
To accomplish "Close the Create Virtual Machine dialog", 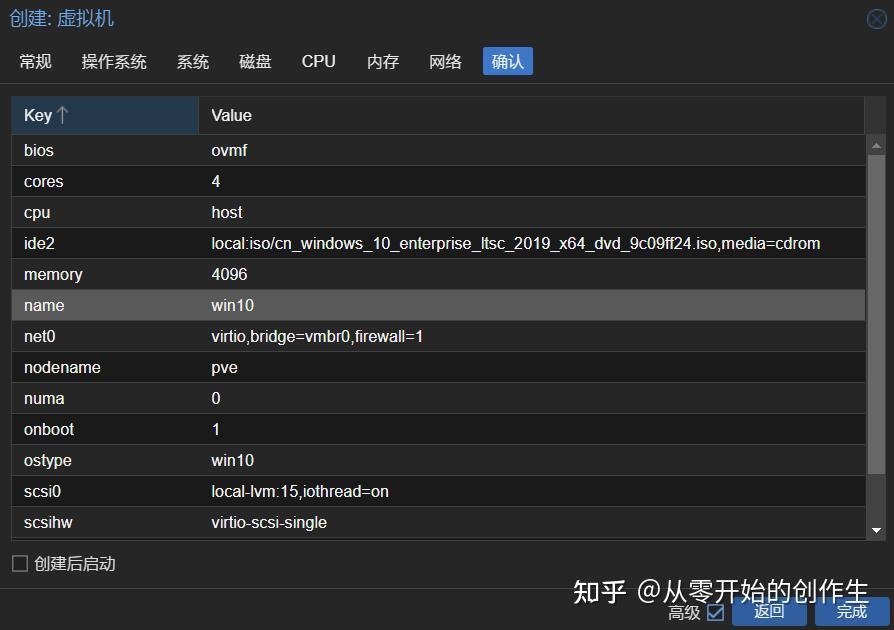I will [x=876, y=19].
